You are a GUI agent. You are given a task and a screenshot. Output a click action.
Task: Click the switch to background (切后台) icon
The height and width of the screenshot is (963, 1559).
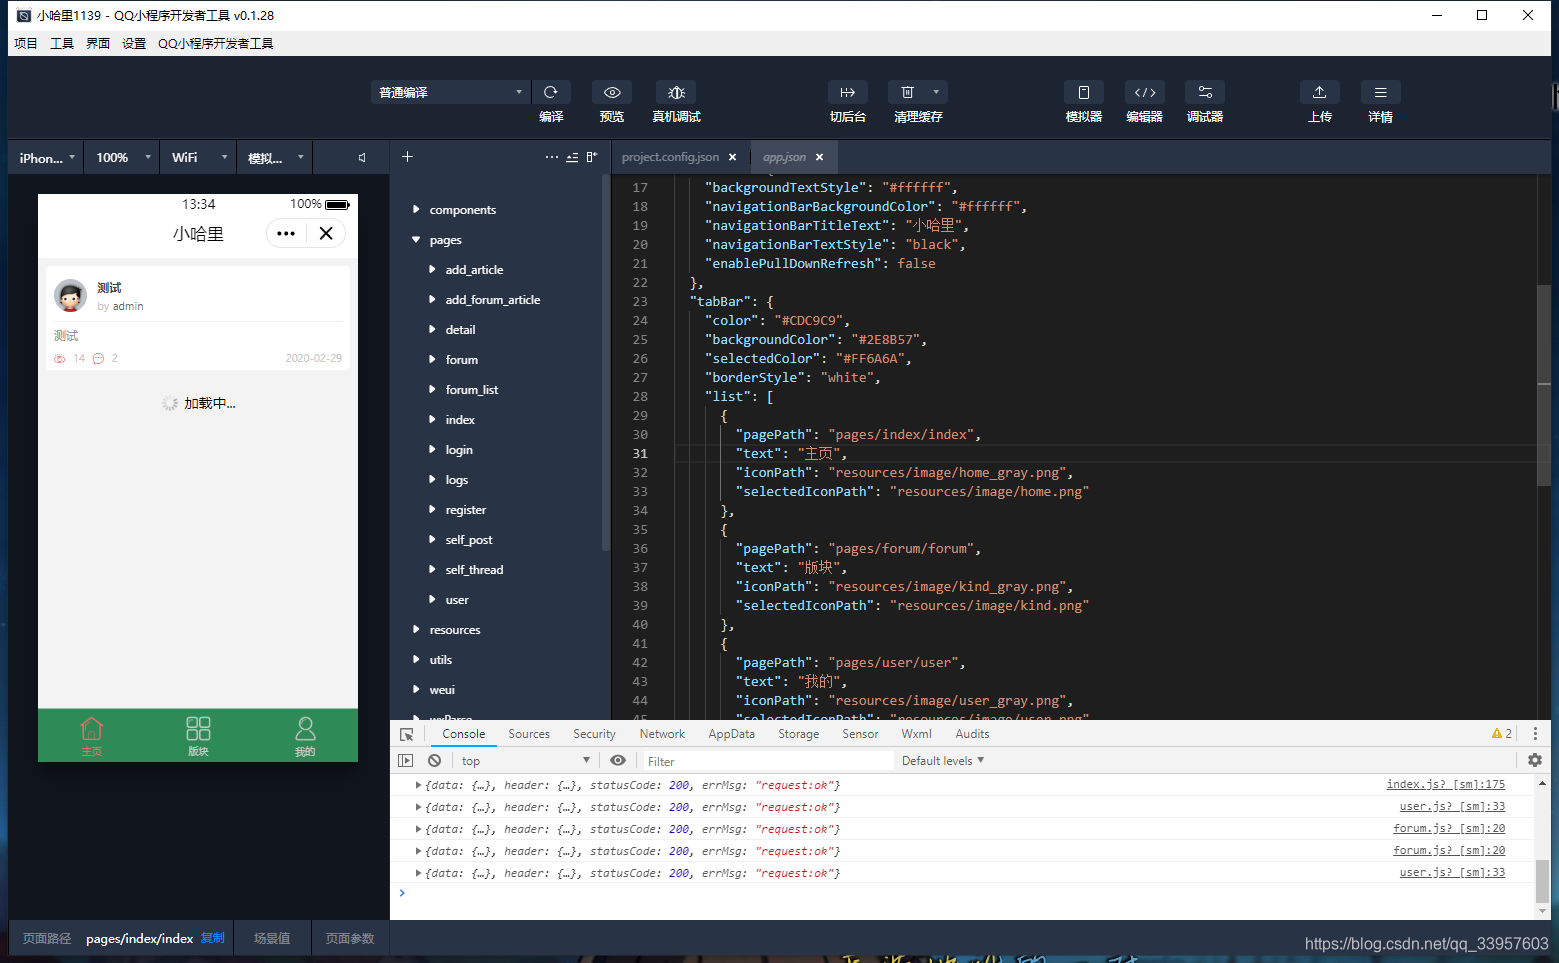tap(847, 92)
